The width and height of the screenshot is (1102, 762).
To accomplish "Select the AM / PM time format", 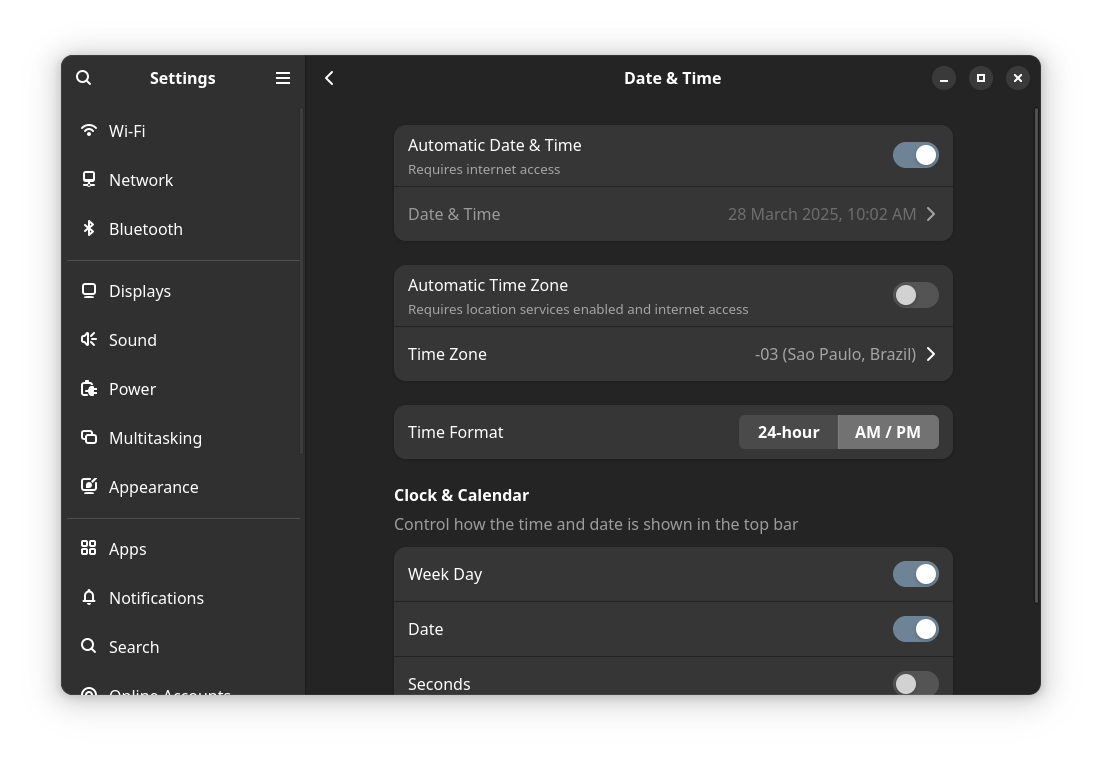I will pyautogui.click(x=888, y=432).
